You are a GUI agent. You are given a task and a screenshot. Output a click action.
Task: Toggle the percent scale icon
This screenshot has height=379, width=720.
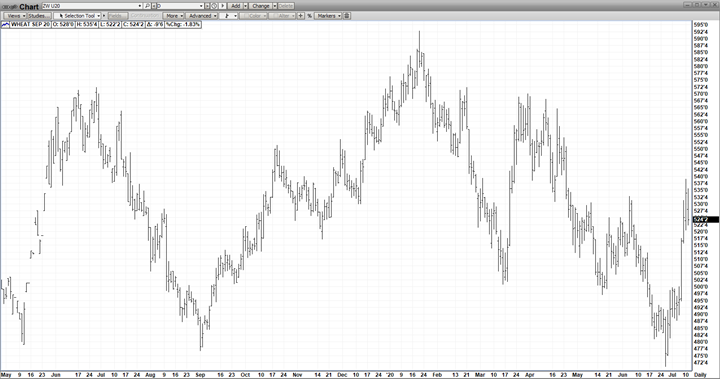[x=309, y=16]
